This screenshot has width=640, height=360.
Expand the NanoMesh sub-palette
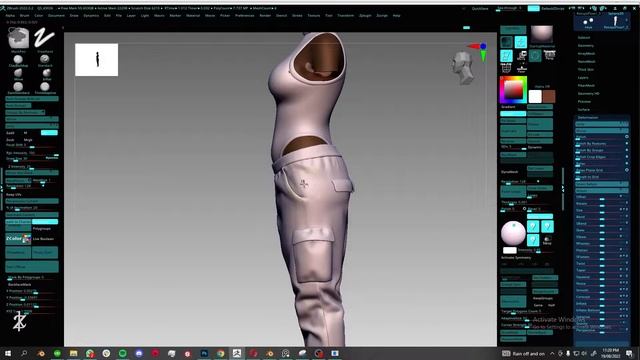click(x=586, y=62)
